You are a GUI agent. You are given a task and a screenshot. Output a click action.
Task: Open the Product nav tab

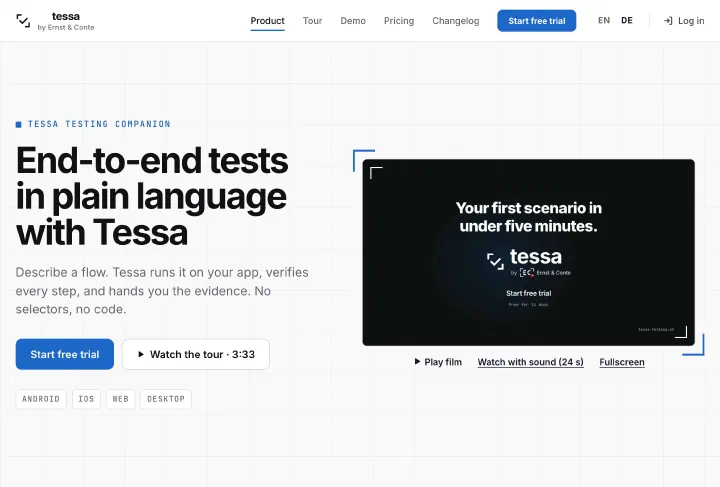click(267, 21)
